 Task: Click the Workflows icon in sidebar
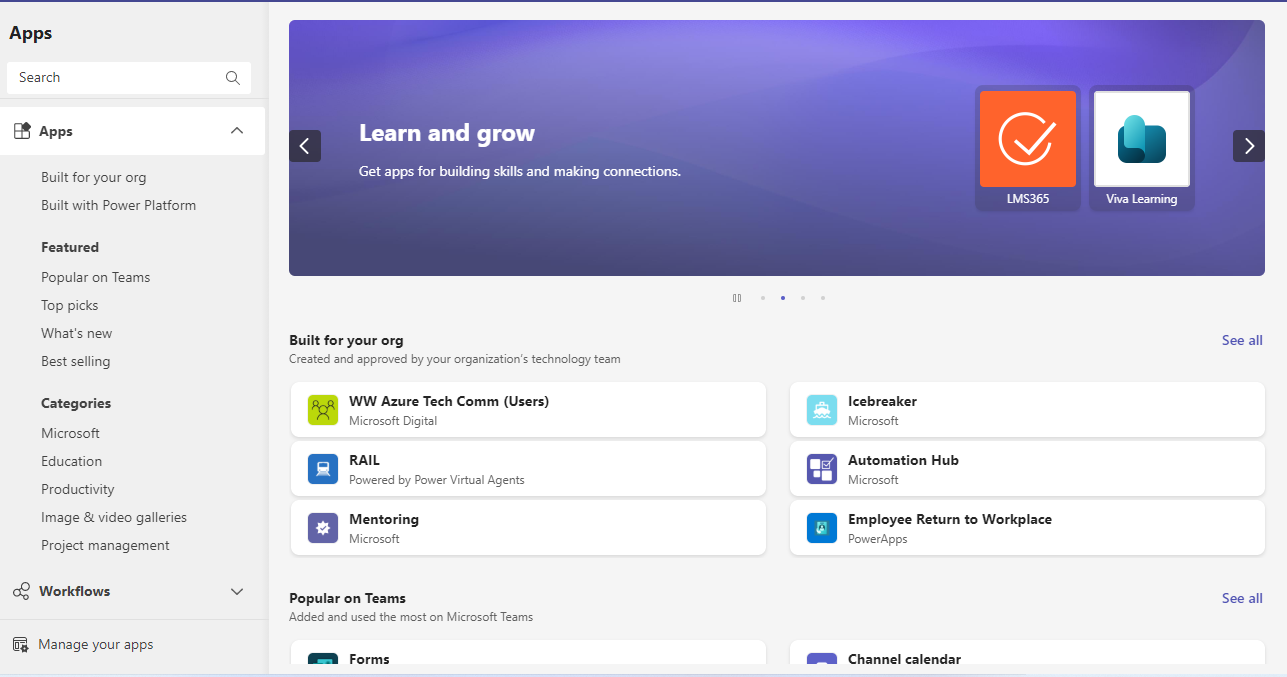coord(22,591)
